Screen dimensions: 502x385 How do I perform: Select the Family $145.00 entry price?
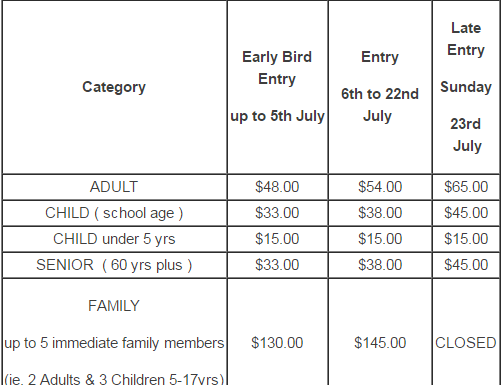tap(380, 343)
